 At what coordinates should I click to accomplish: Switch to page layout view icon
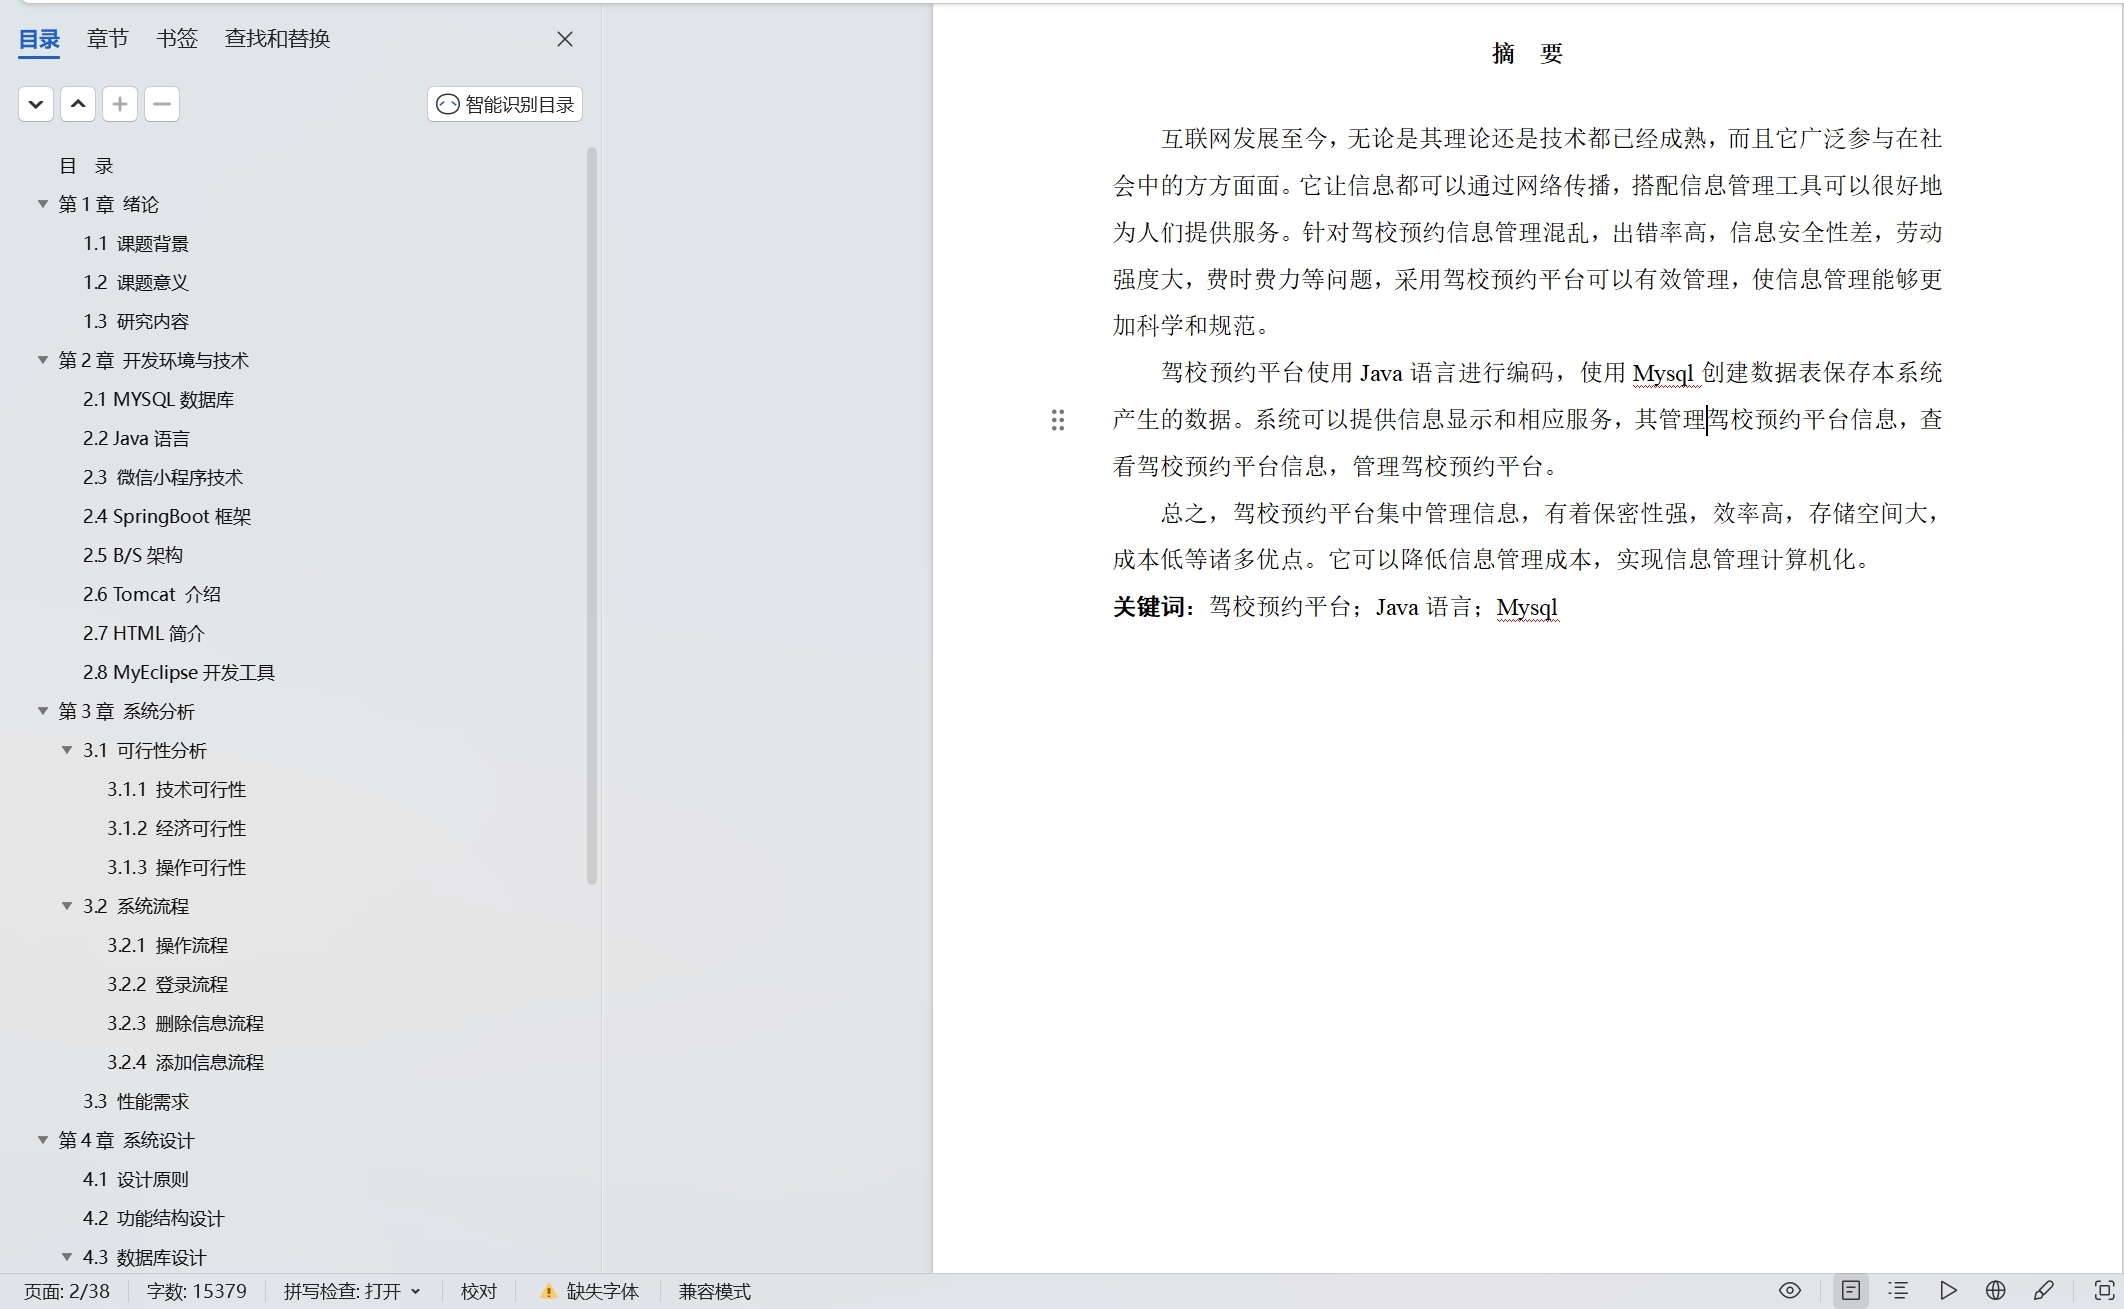[1851, 1290]
